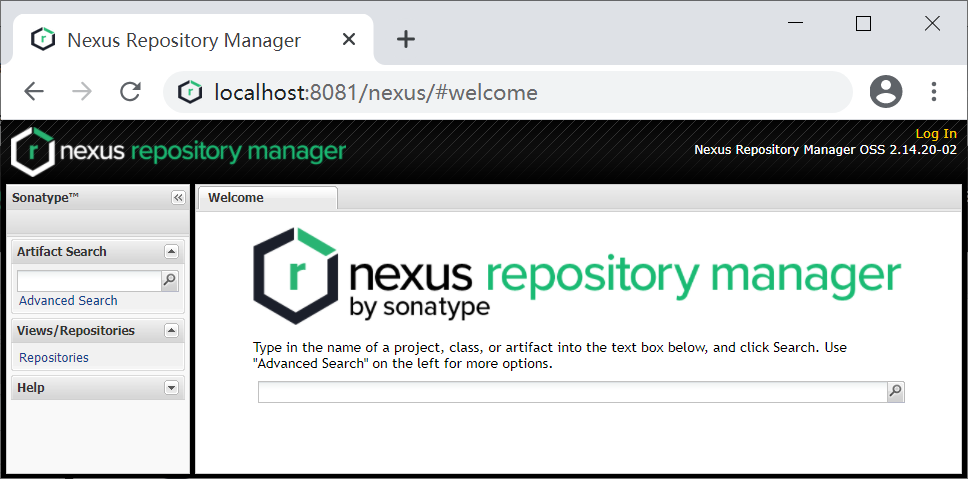Viewport: 968px width, 479px height.
Task: Open the browser profile avatar icon
Action: pyautogui.click(x=885, y=92)
